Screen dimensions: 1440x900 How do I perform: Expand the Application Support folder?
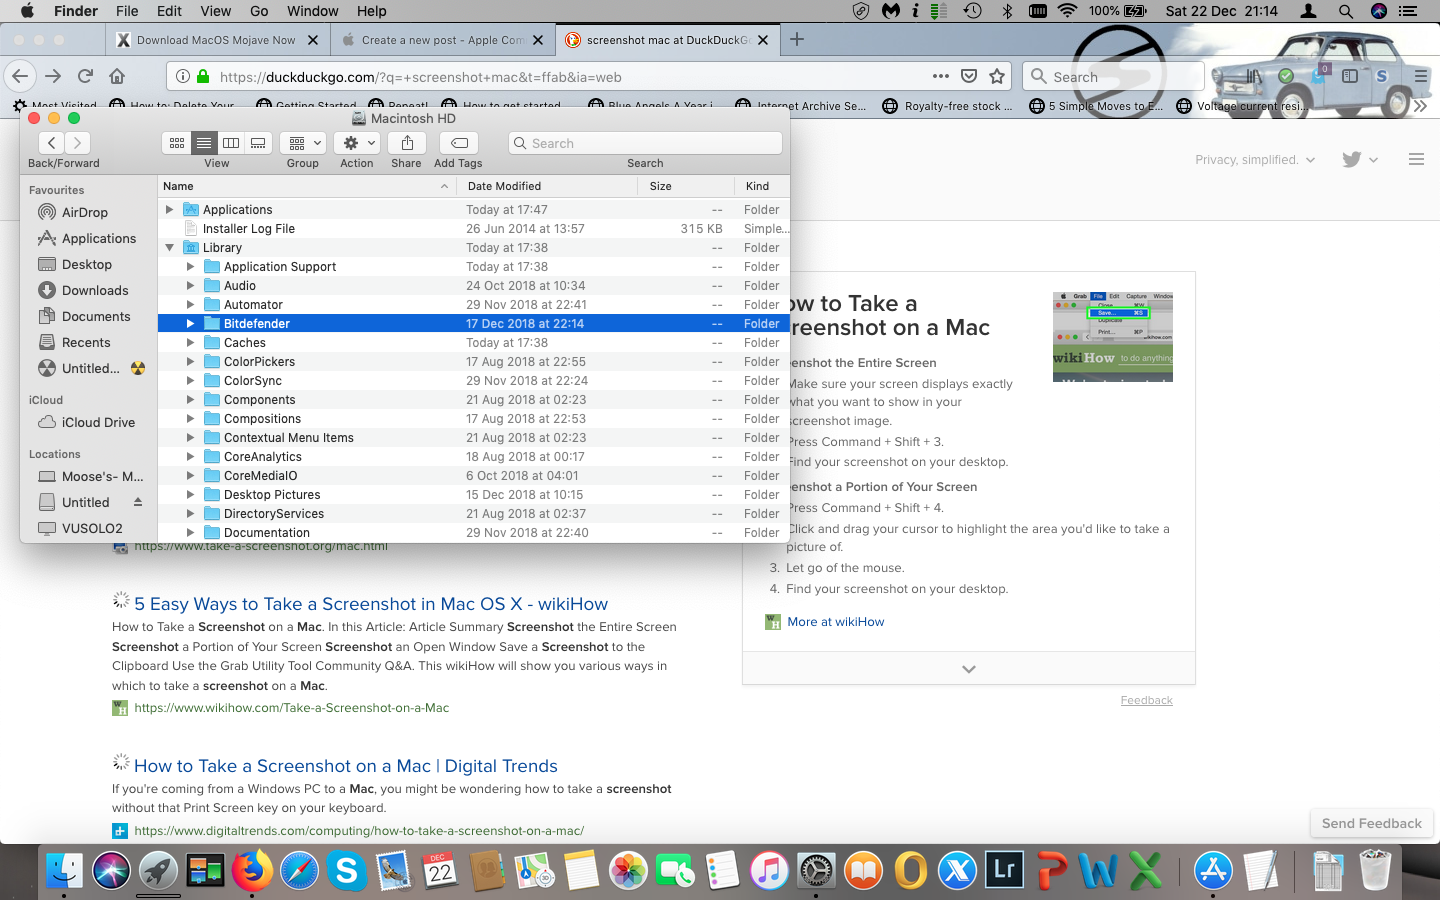click(190, 267)
